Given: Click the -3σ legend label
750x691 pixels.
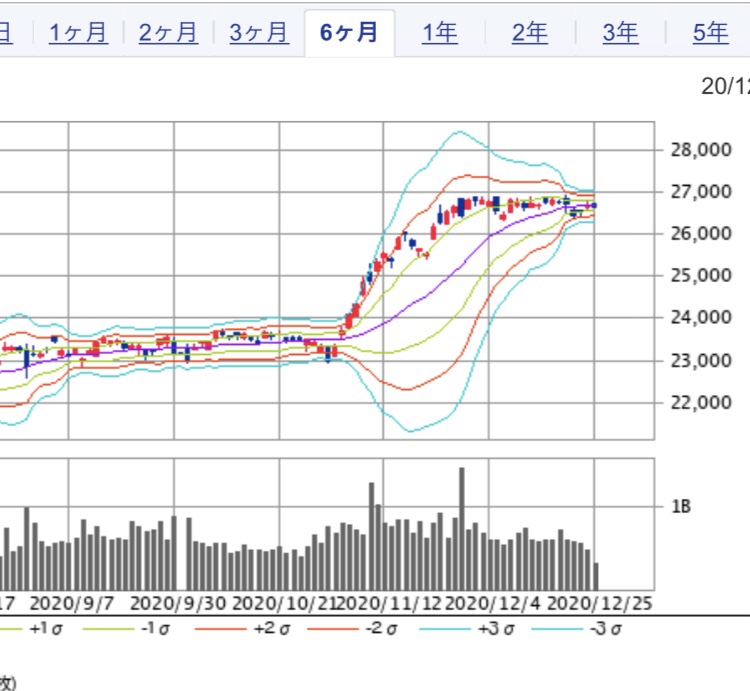Looking at the screenshot, I should pos(608,629).
